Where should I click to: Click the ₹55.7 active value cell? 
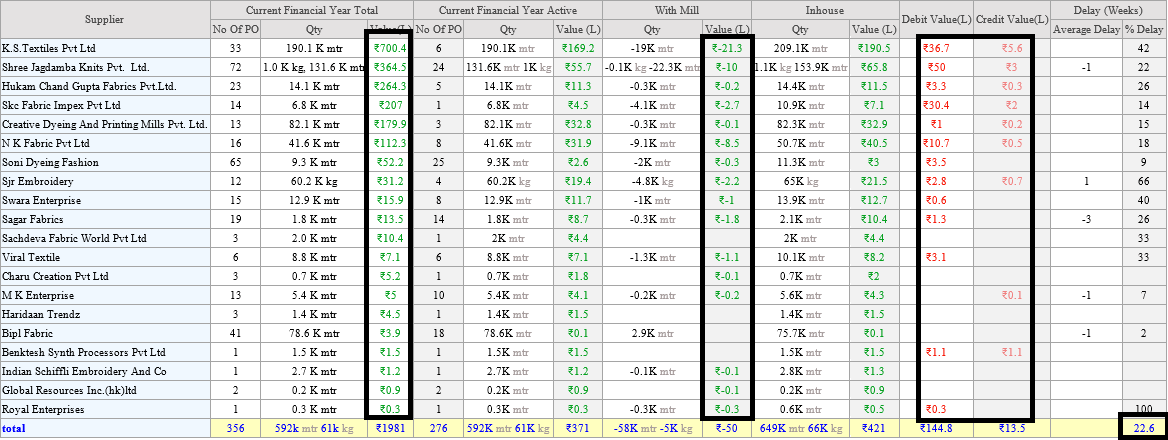pos(577,67)
